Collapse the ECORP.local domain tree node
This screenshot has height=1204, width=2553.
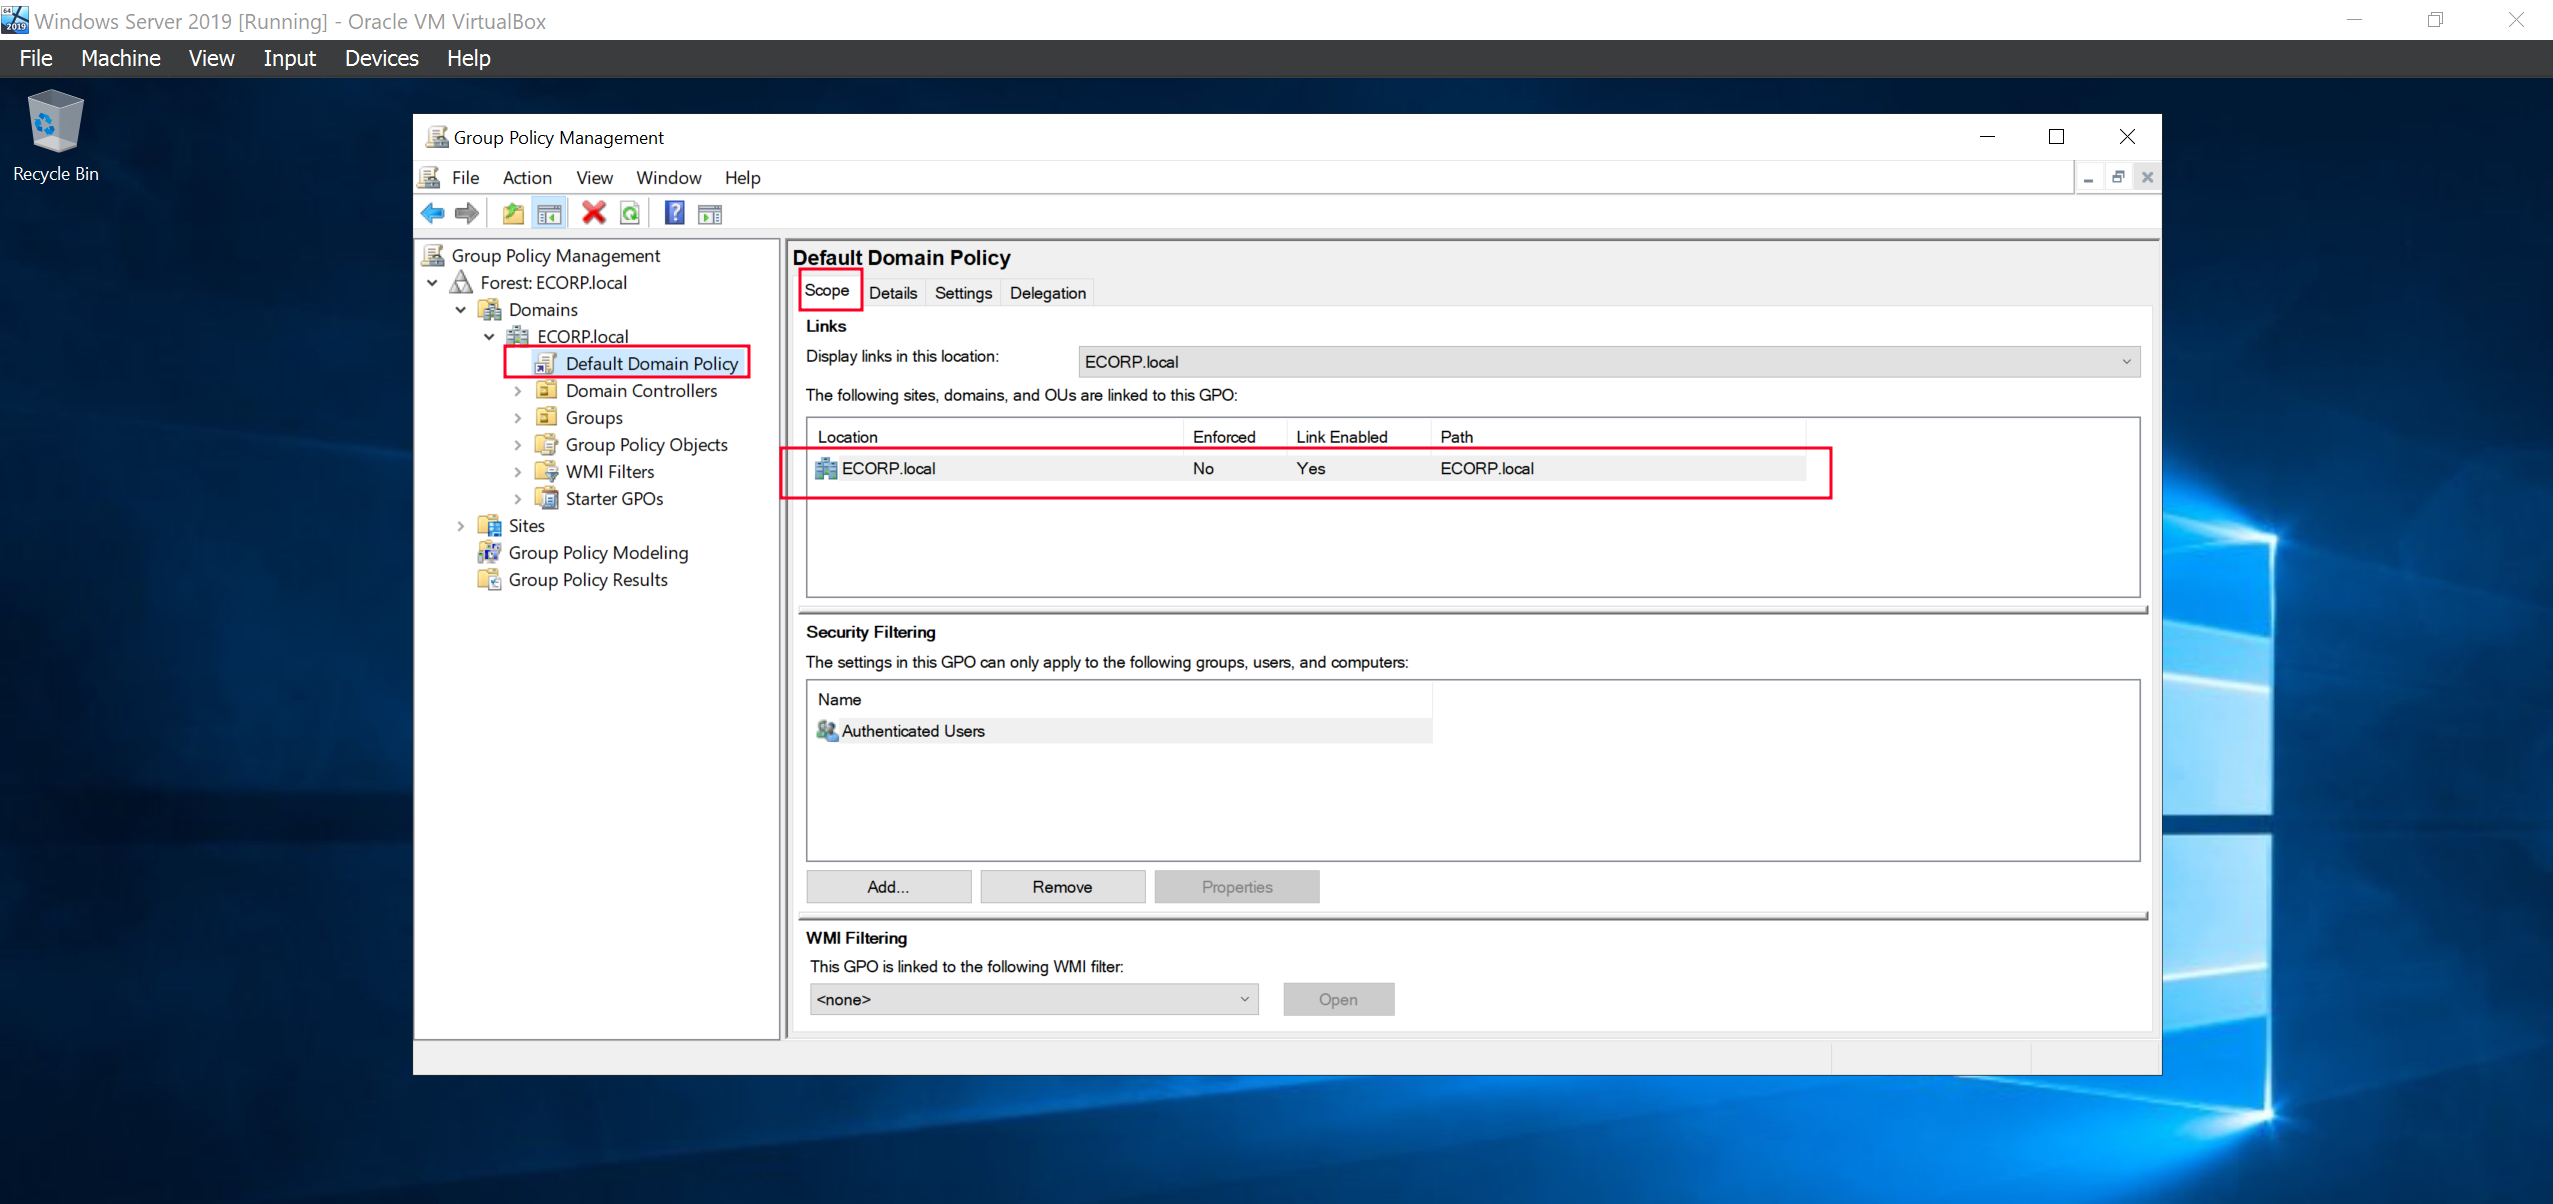pyautogui.click(x=490, y=337)
